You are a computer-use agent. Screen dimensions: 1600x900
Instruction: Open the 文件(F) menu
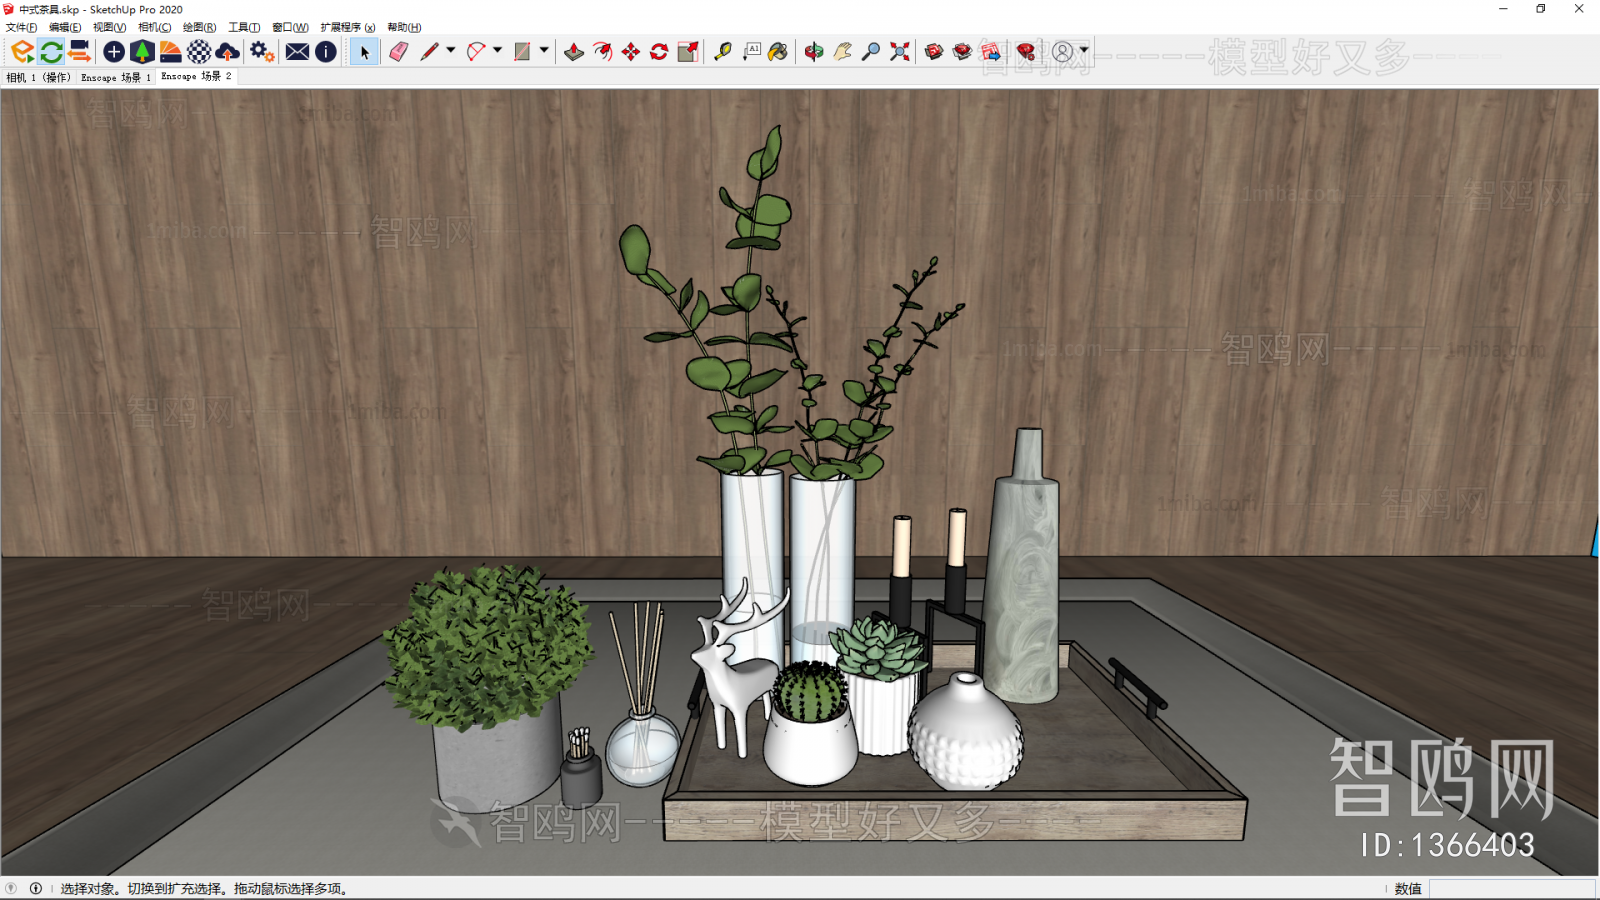21,27
